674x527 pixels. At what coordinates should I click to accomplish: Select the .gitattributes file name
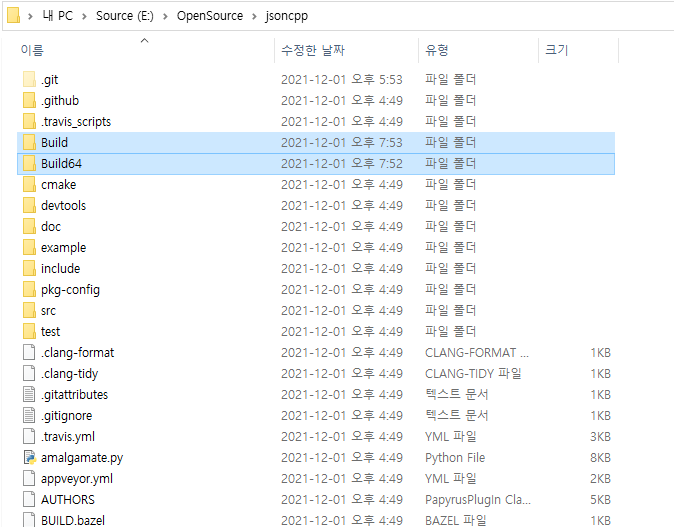pos(75,395)
